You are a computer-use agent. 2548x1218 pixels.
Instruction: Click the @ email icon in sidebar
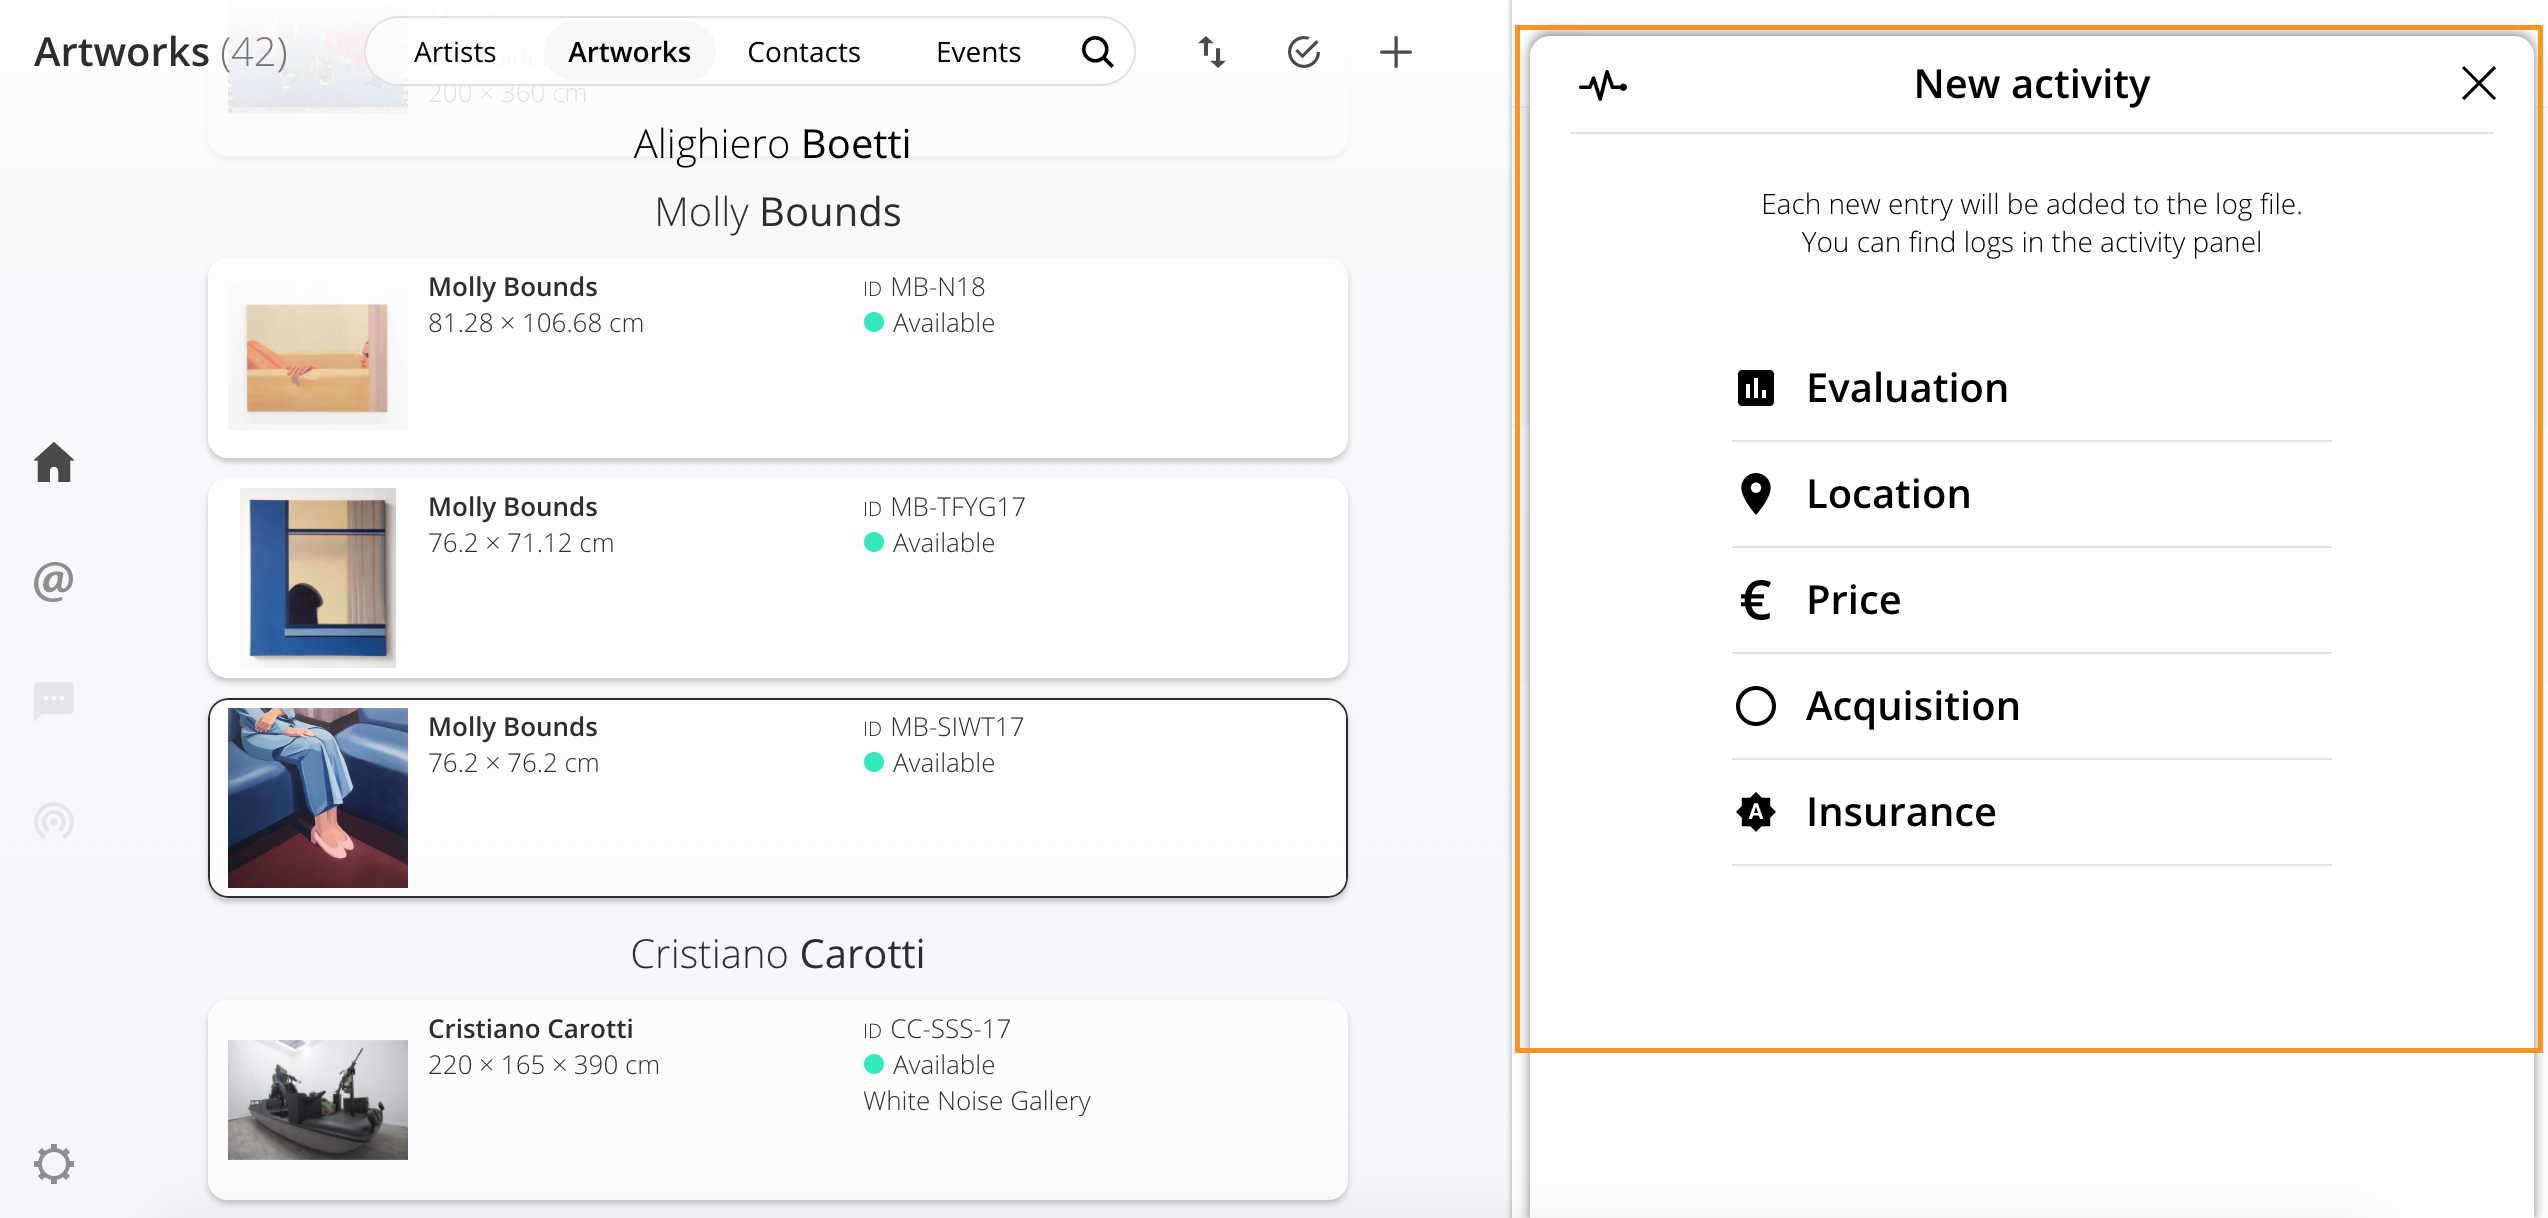tap(54, 581)
